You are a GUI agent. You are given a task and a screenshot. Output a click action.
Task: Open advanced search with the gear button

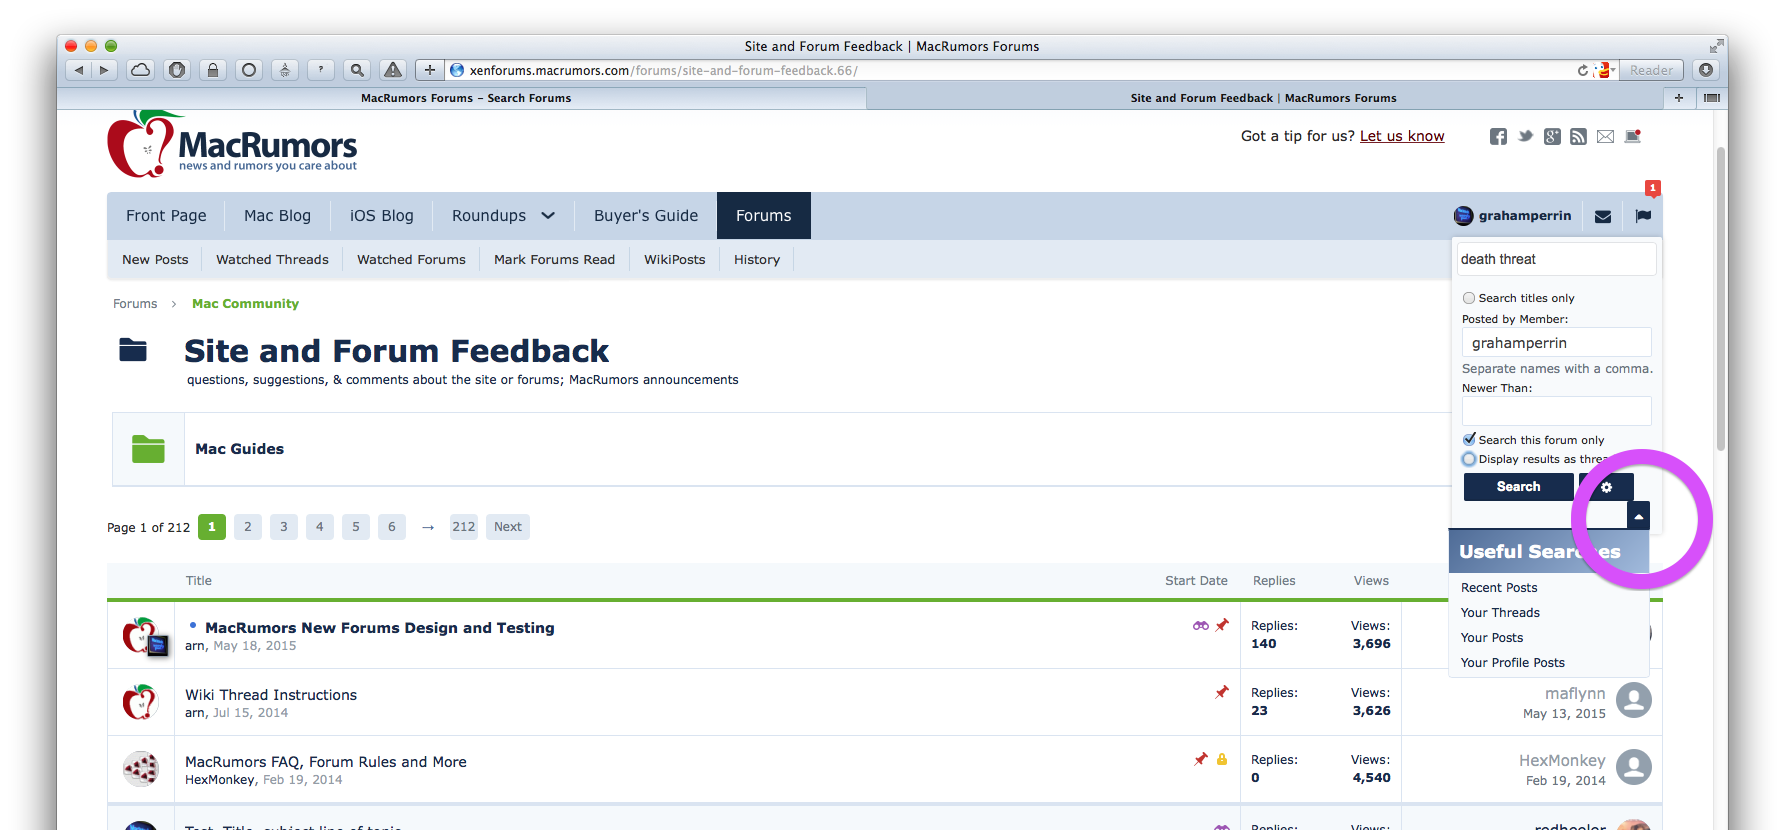[x=1606, y=487]
